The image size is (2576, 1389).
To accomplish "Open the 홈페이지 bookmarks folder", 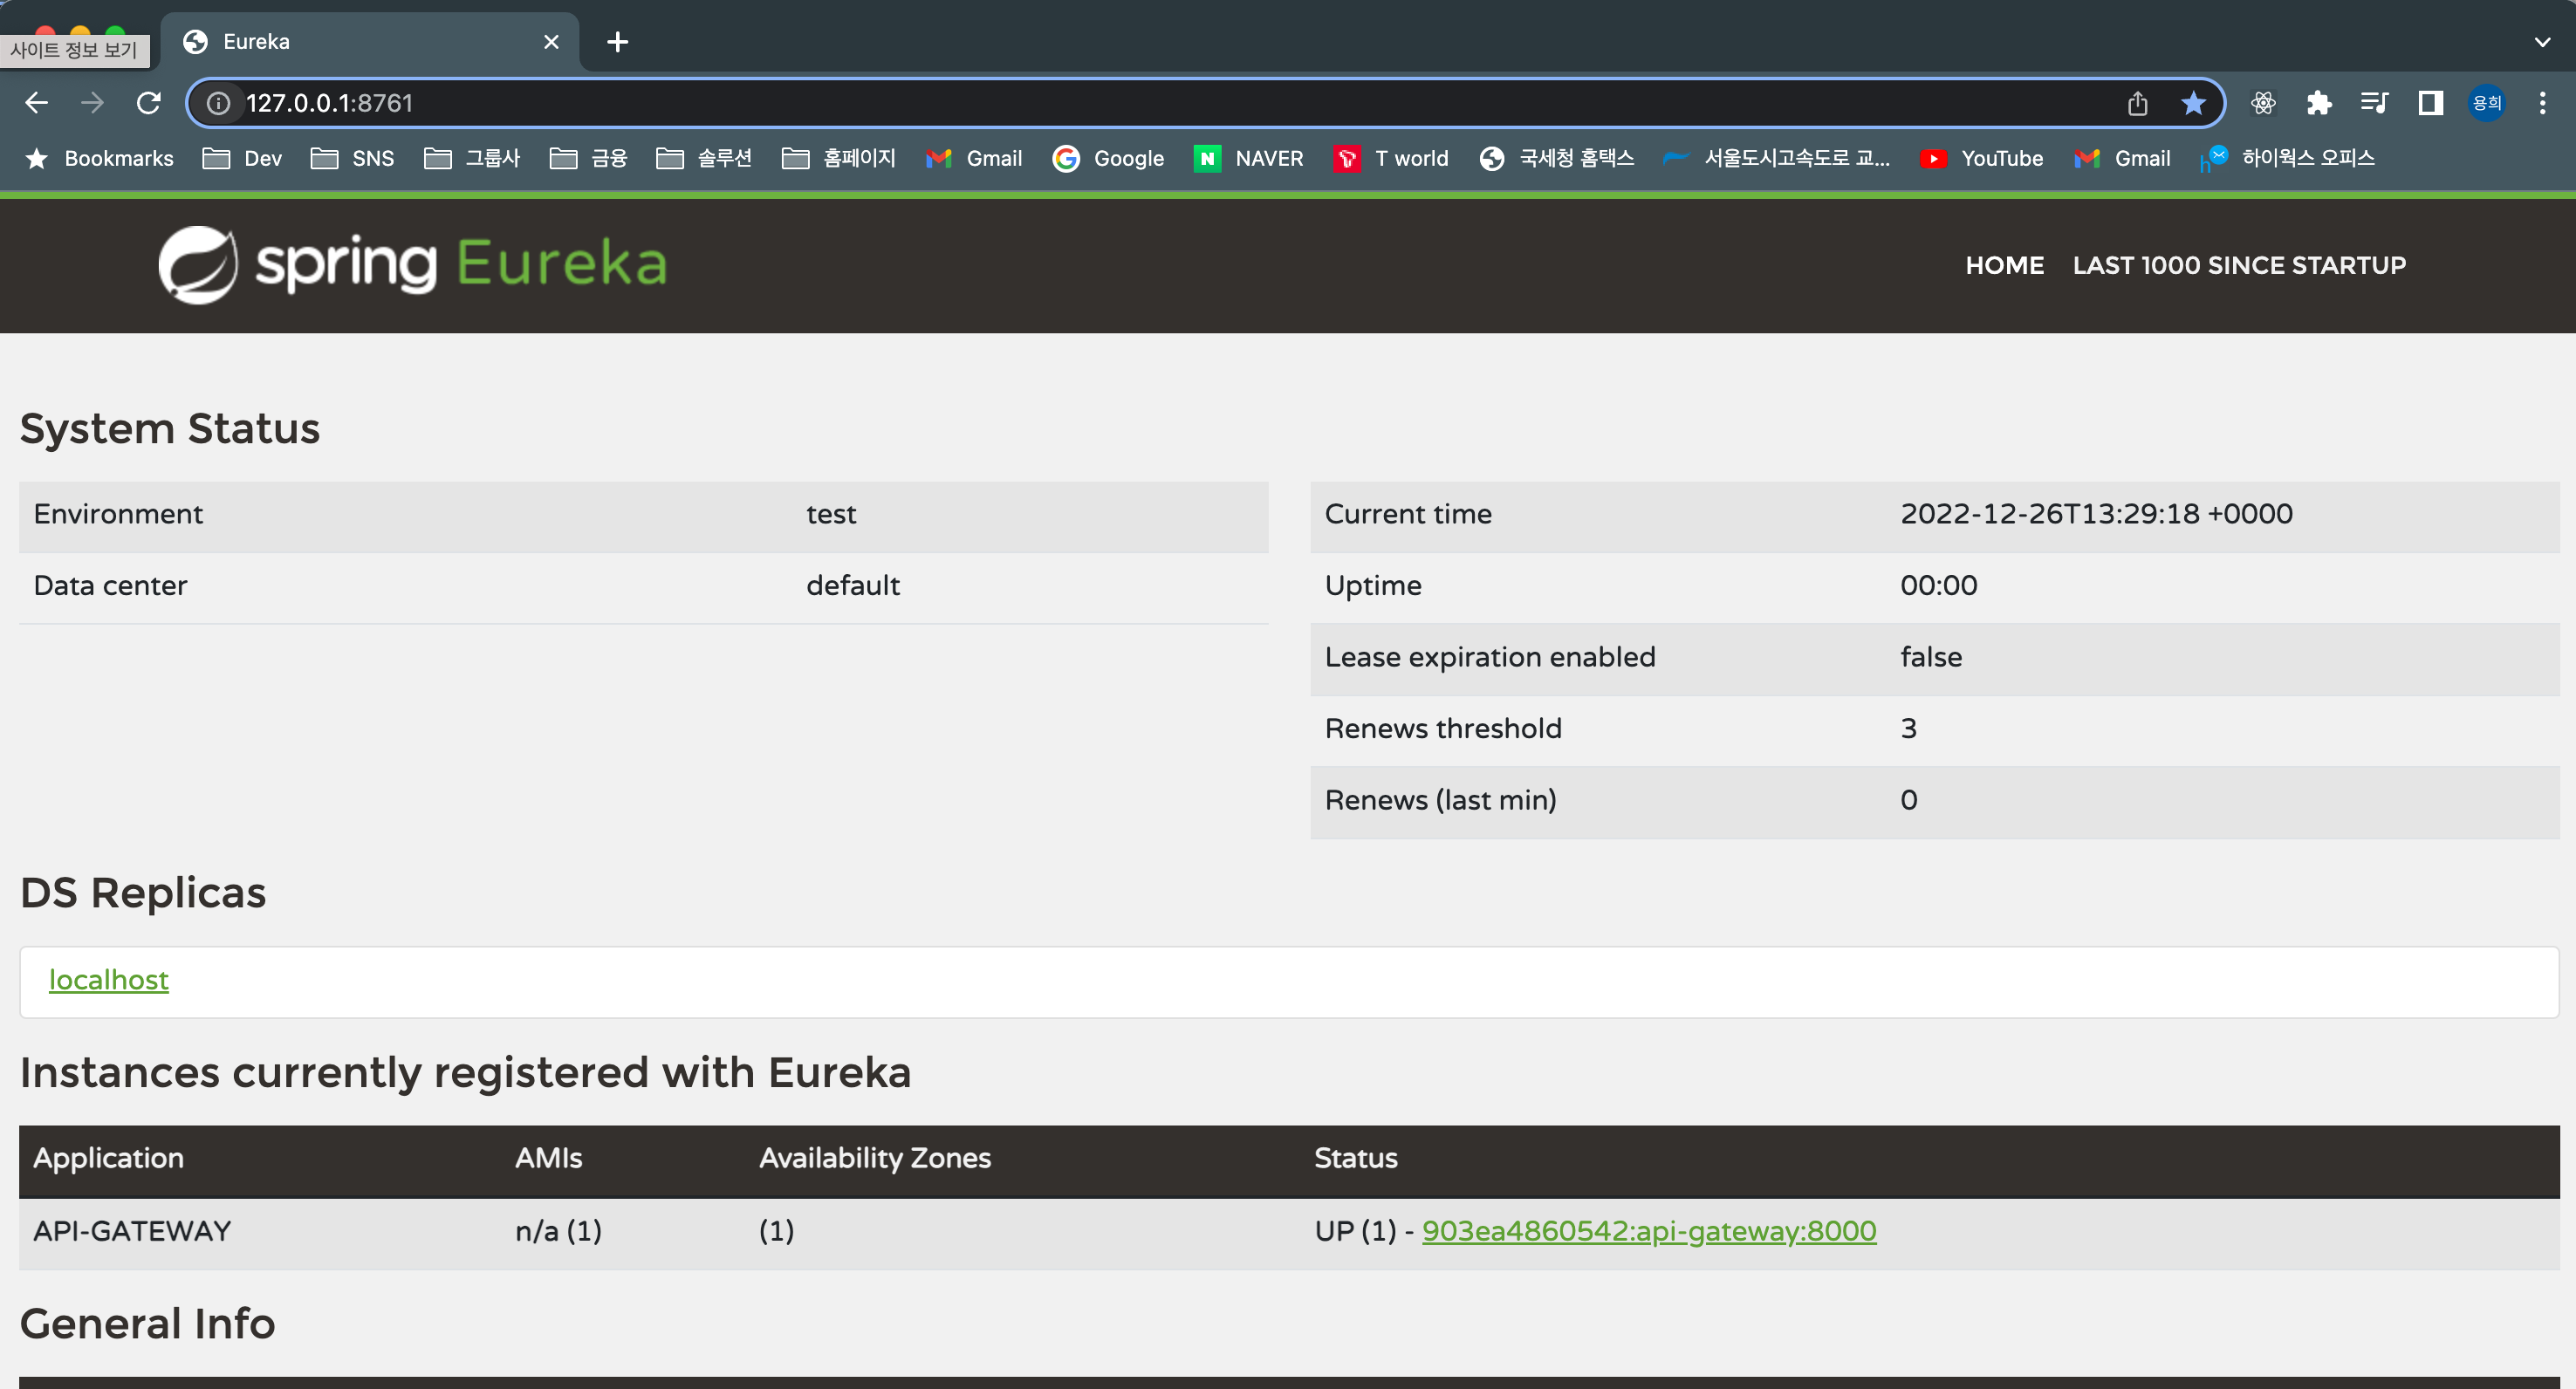I will [x=839, y=158].
